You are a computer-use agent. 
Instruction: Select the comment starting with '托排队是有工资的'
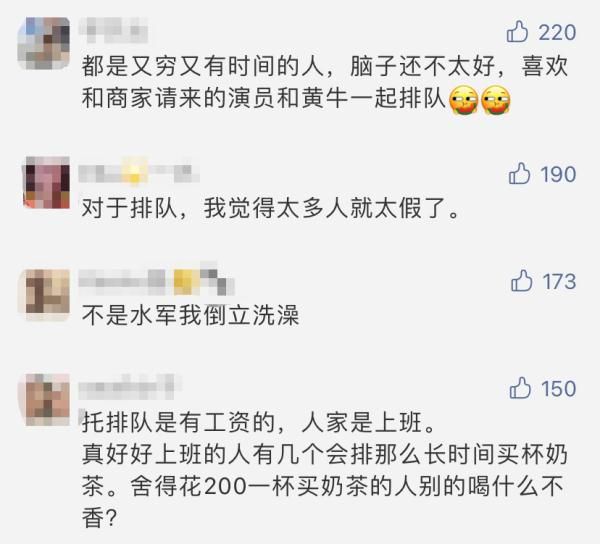pos(324,471)
